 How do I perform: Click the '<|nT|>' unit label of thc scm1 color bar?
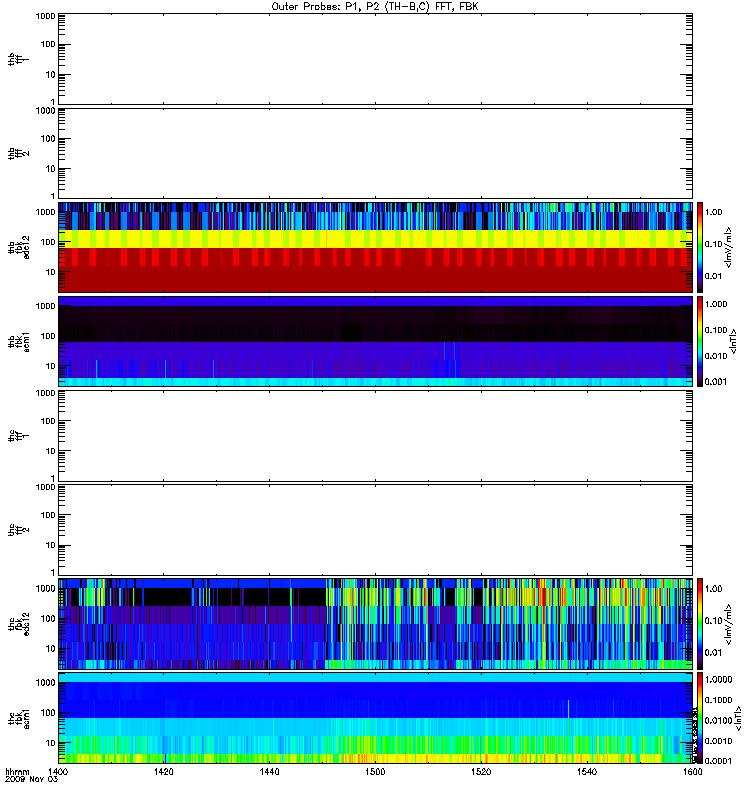click(737, 718)
